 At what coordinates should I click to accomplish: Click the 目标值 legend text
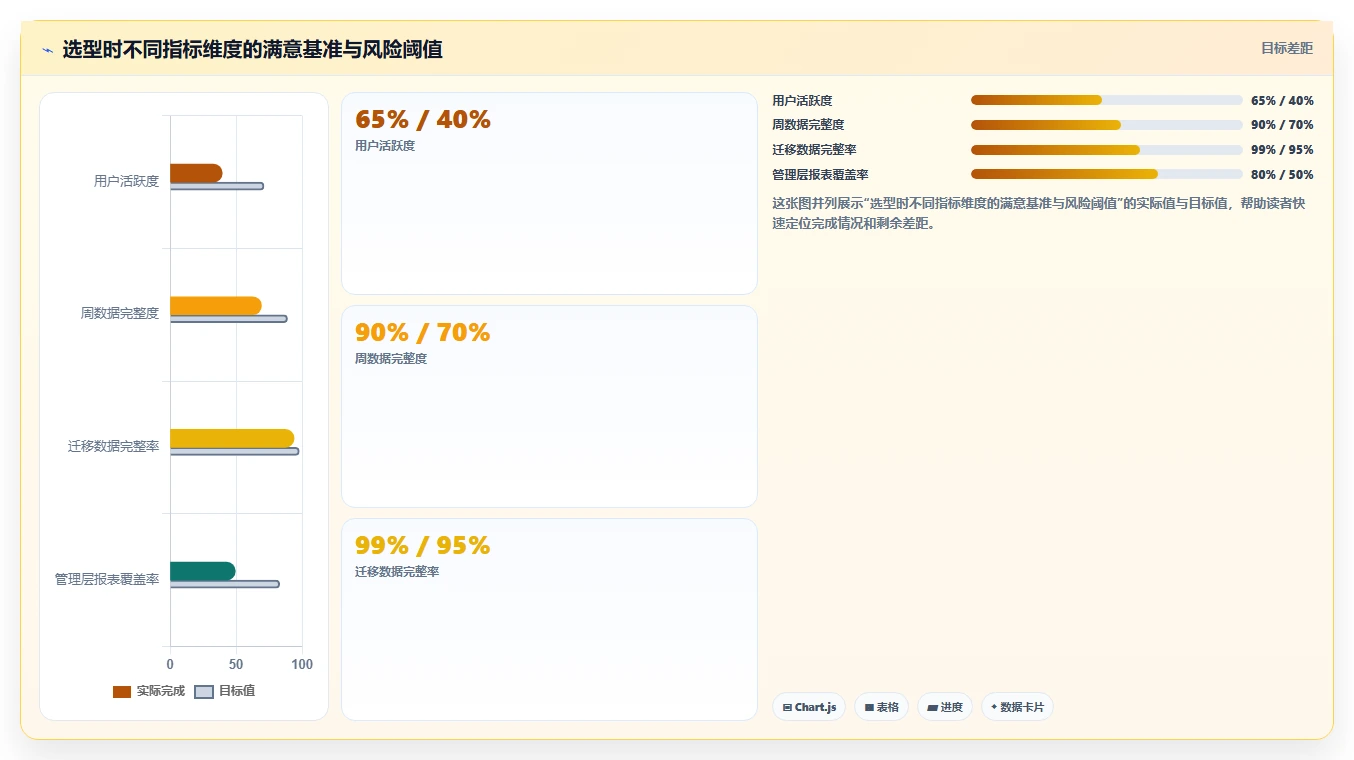(237, 691)
